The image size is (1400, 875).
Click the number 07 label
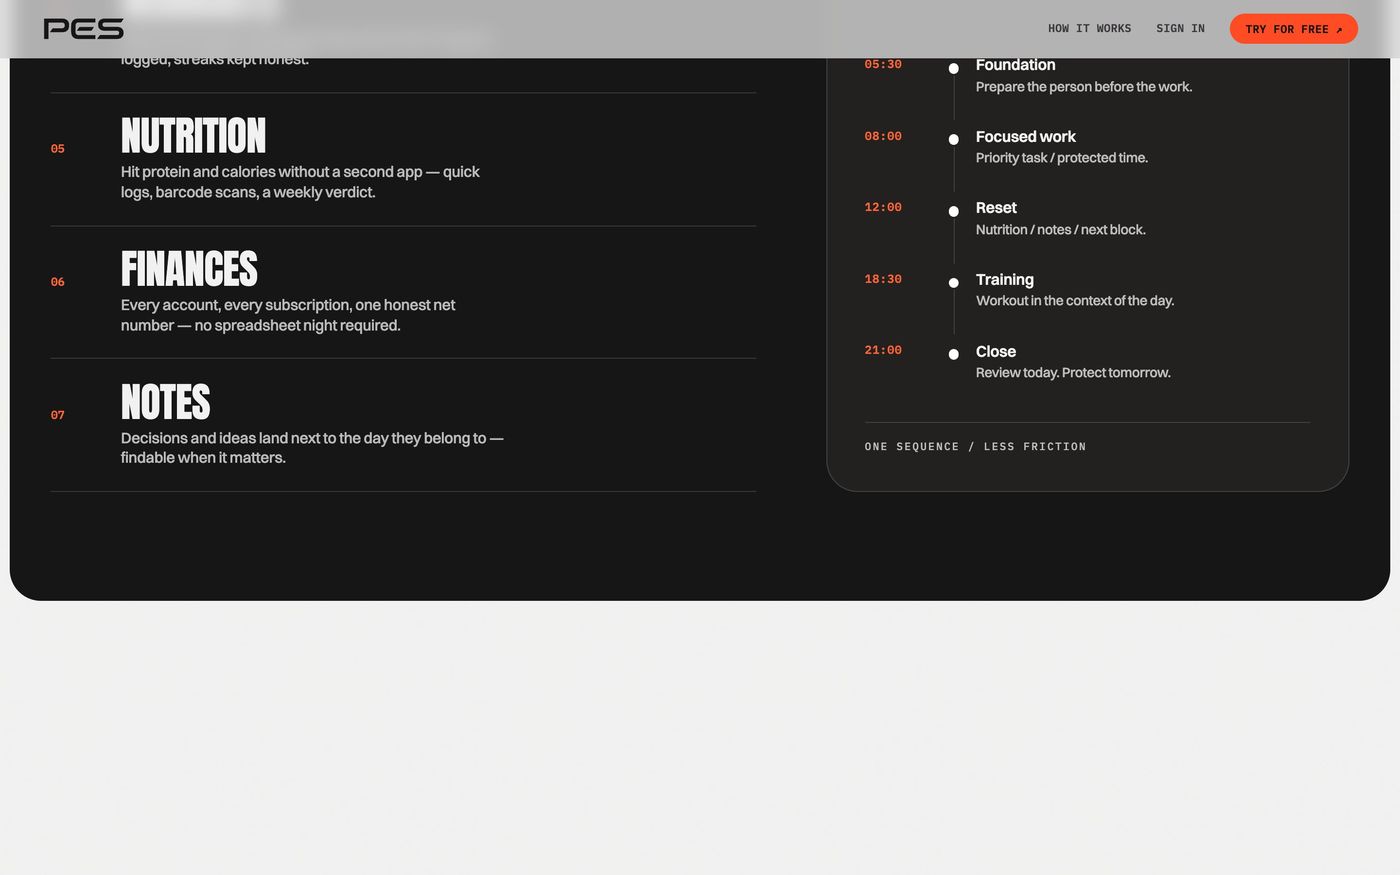pyautogui.click(x=58, y=415)
